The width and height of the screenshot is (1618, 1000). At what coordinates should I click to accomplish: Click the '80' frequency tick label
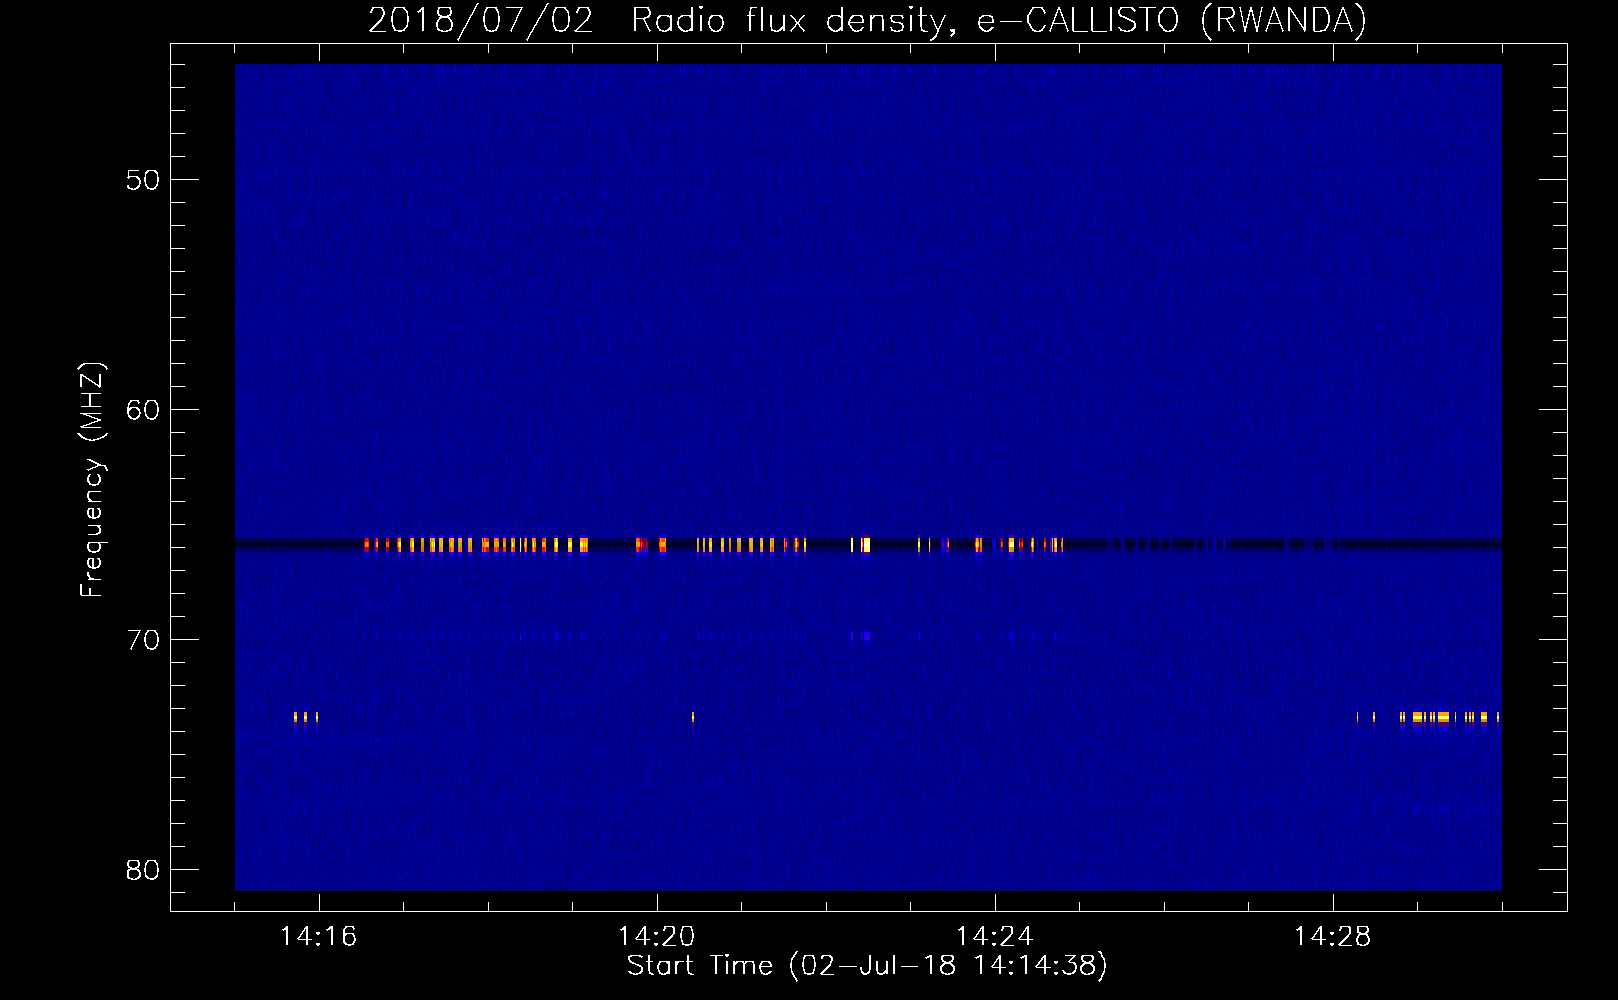(144, 870)
